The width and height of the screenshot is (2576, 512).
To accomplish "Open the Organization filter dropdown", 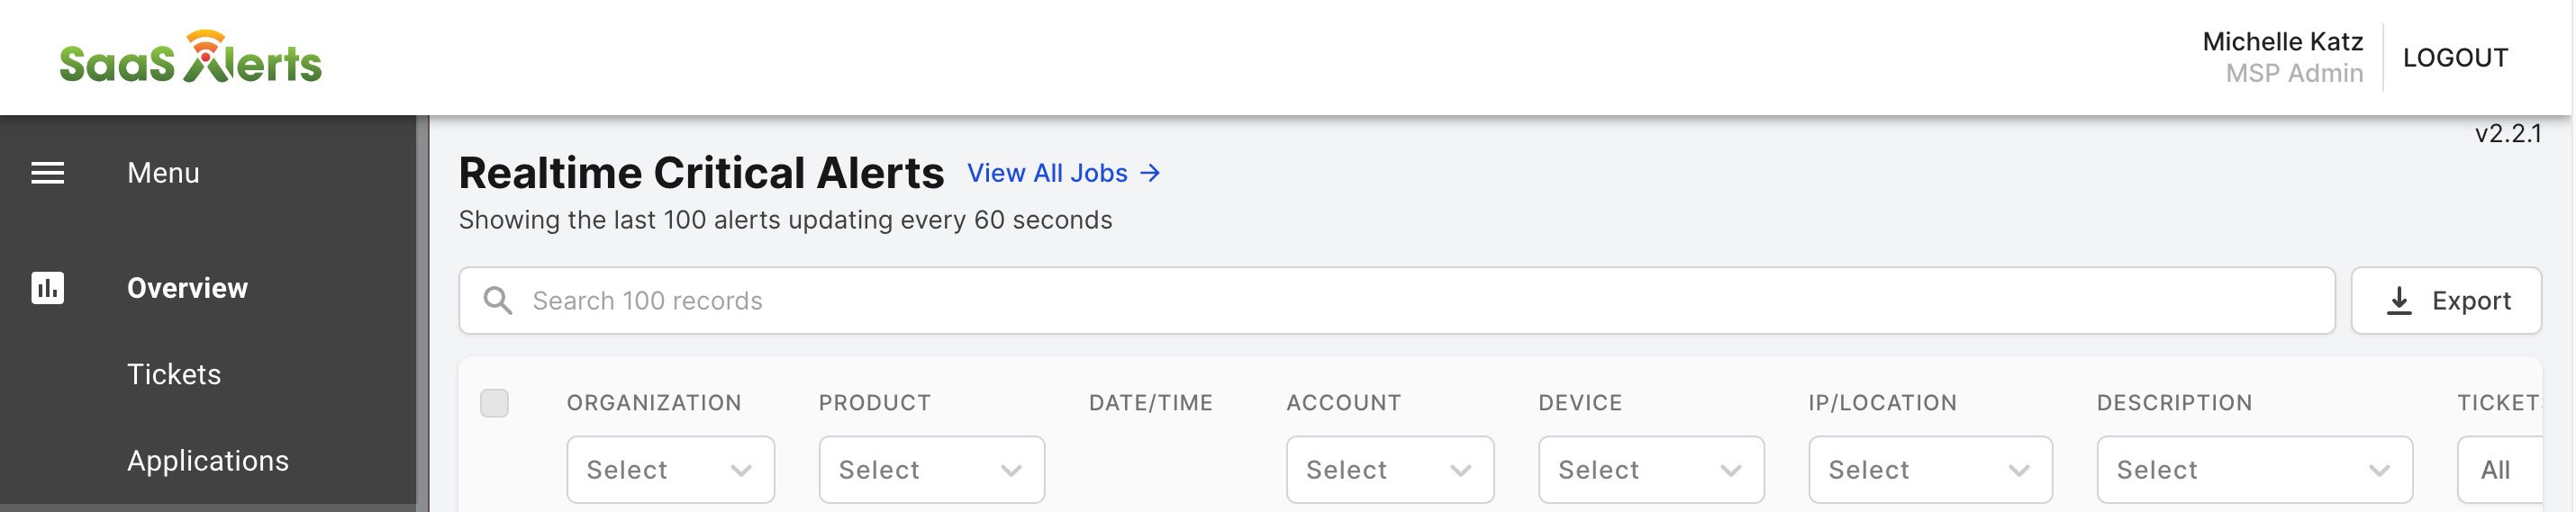I will pos(670,469).
